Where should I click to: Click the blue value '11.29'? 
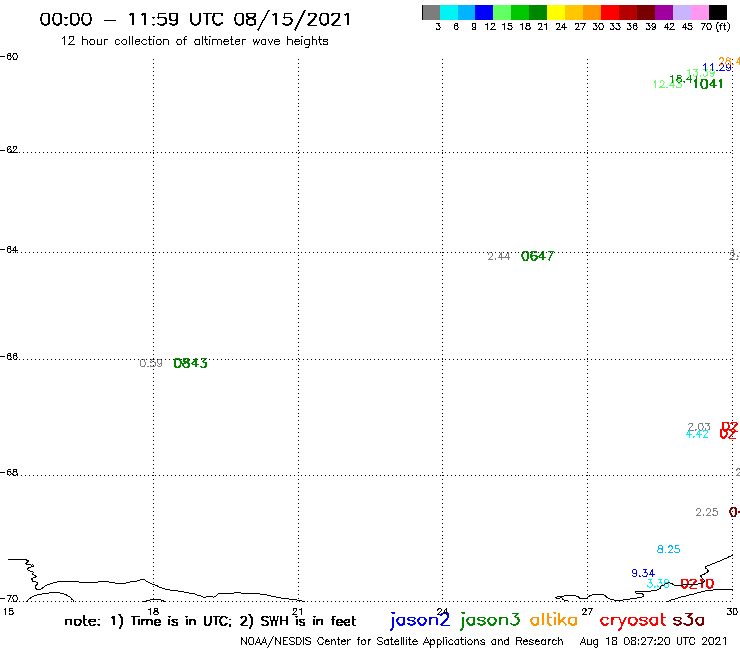click(x=716, y=68)
